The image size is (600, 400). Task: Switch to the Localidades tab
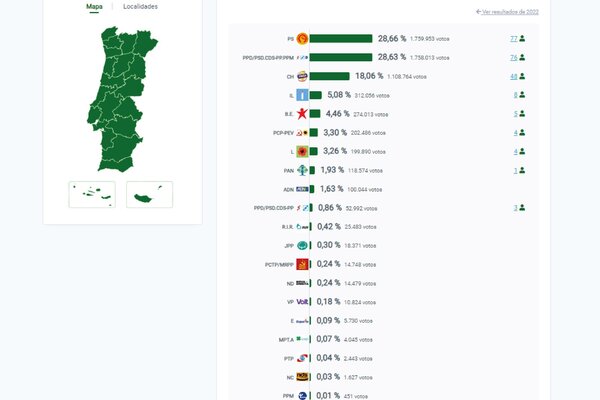click(140, 7)
